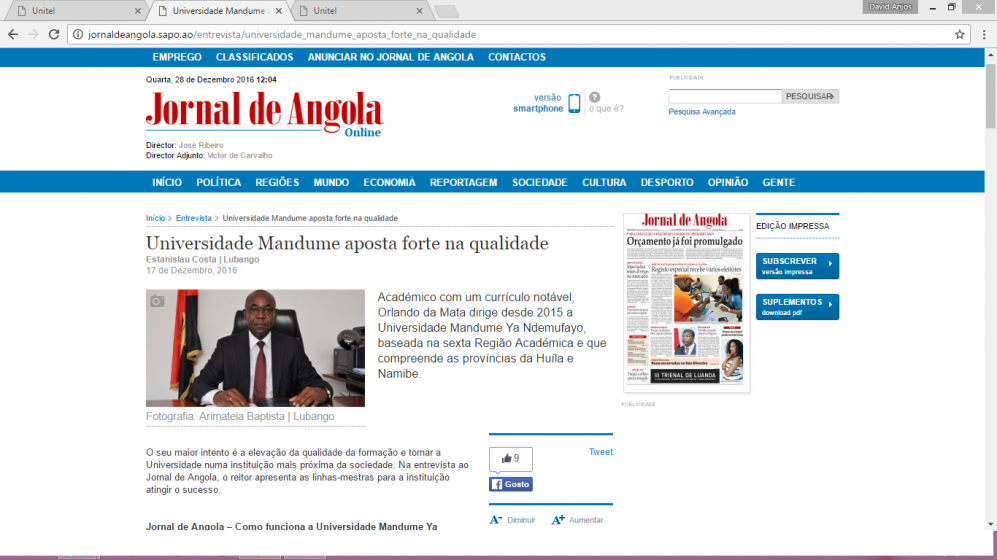This screenshot has width=997, height=560.
Task: Open ANUNCIAR NO JORNAL DE ANGOLA
Action: click(x=390, y=57)
